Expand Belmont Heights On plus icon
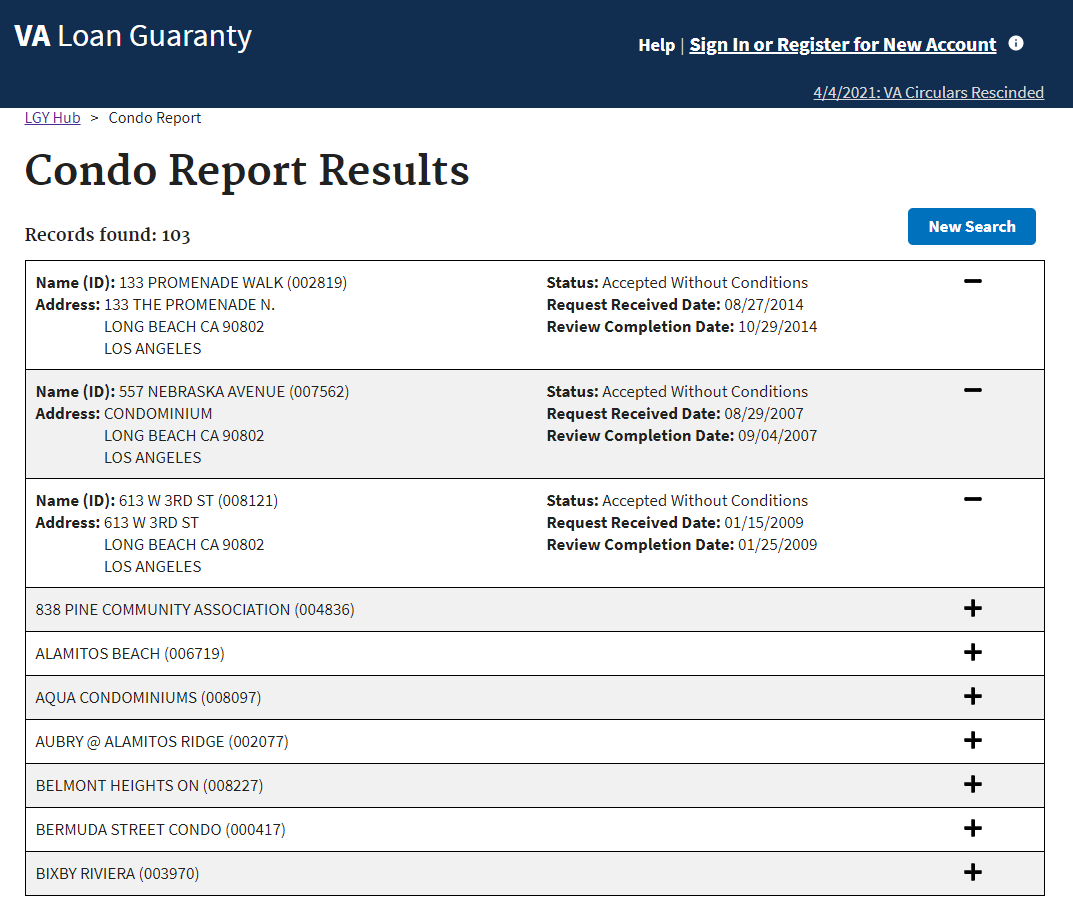Image resolution: width=1073 pixels, height=911 pixels. (972, 785)
